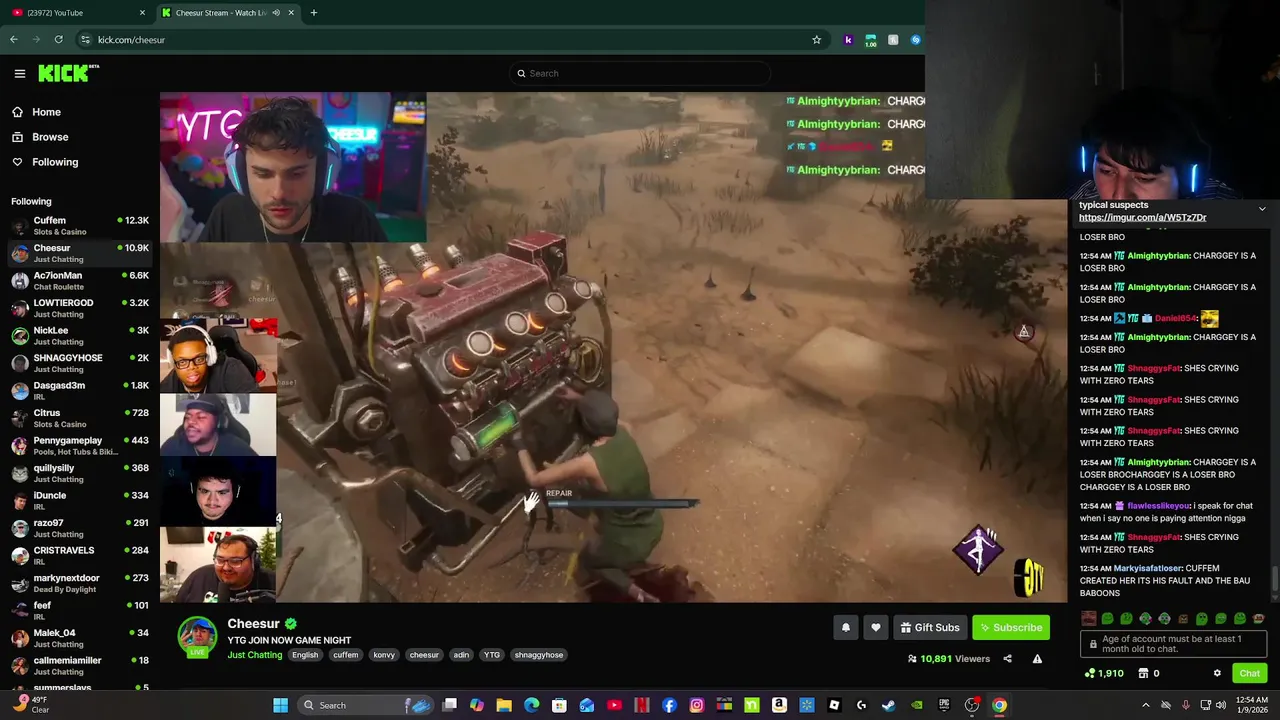Screen dimensions: 1280x720
Task: Open volume control in system tray
Action: point(1221,705)
